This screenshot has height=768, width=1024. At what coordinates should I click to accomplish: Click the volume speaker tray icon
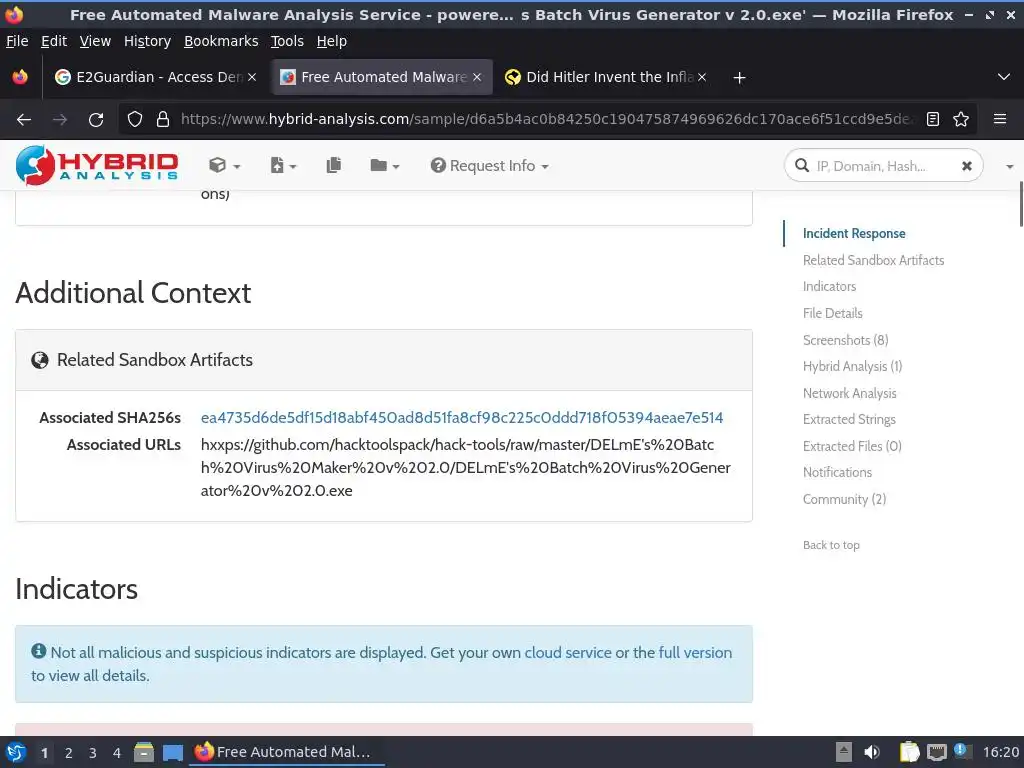(872, 752)
